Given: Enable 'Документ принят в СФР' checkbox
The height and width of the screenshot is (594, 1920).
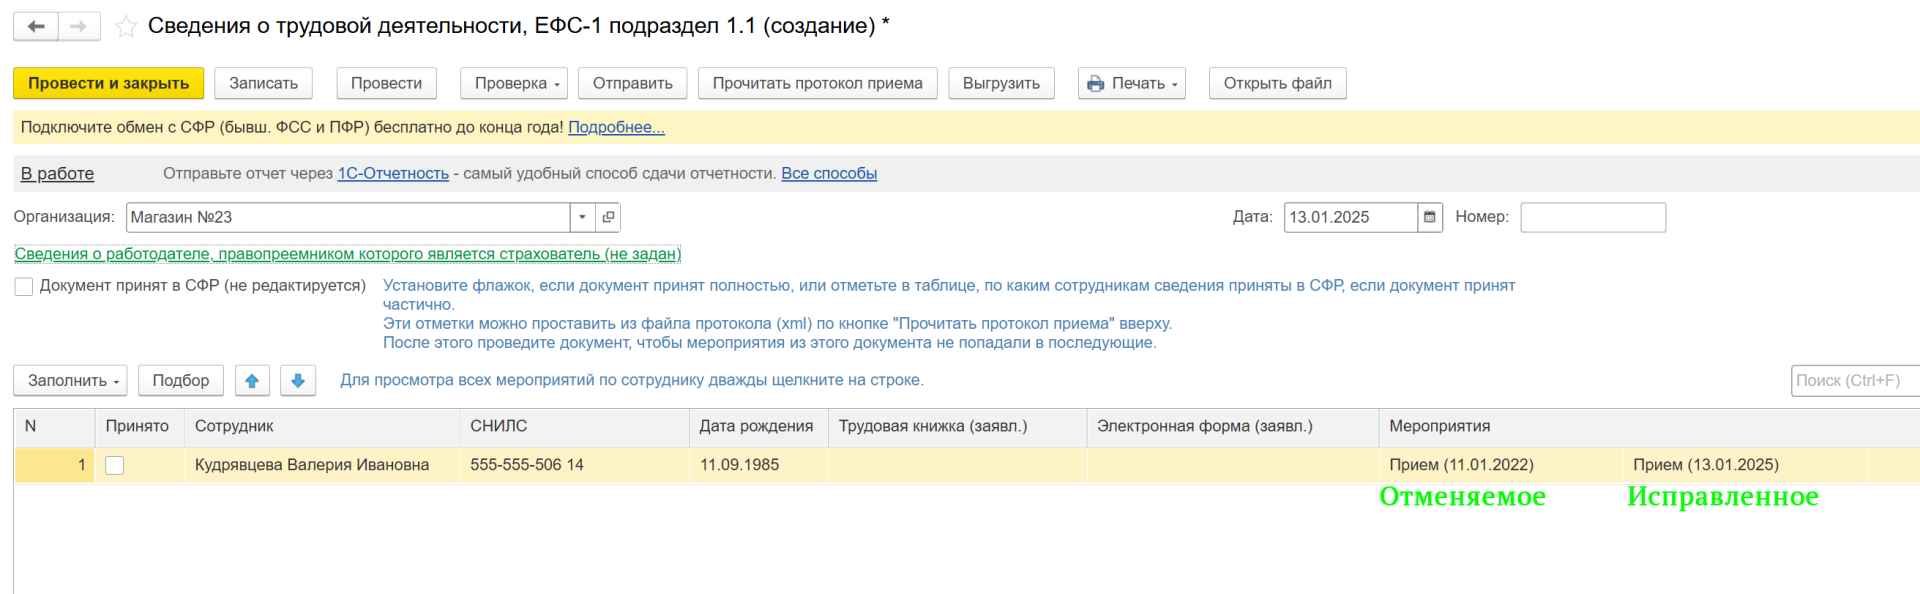Looking at the screenshot, I should click(x=24, y=287).
